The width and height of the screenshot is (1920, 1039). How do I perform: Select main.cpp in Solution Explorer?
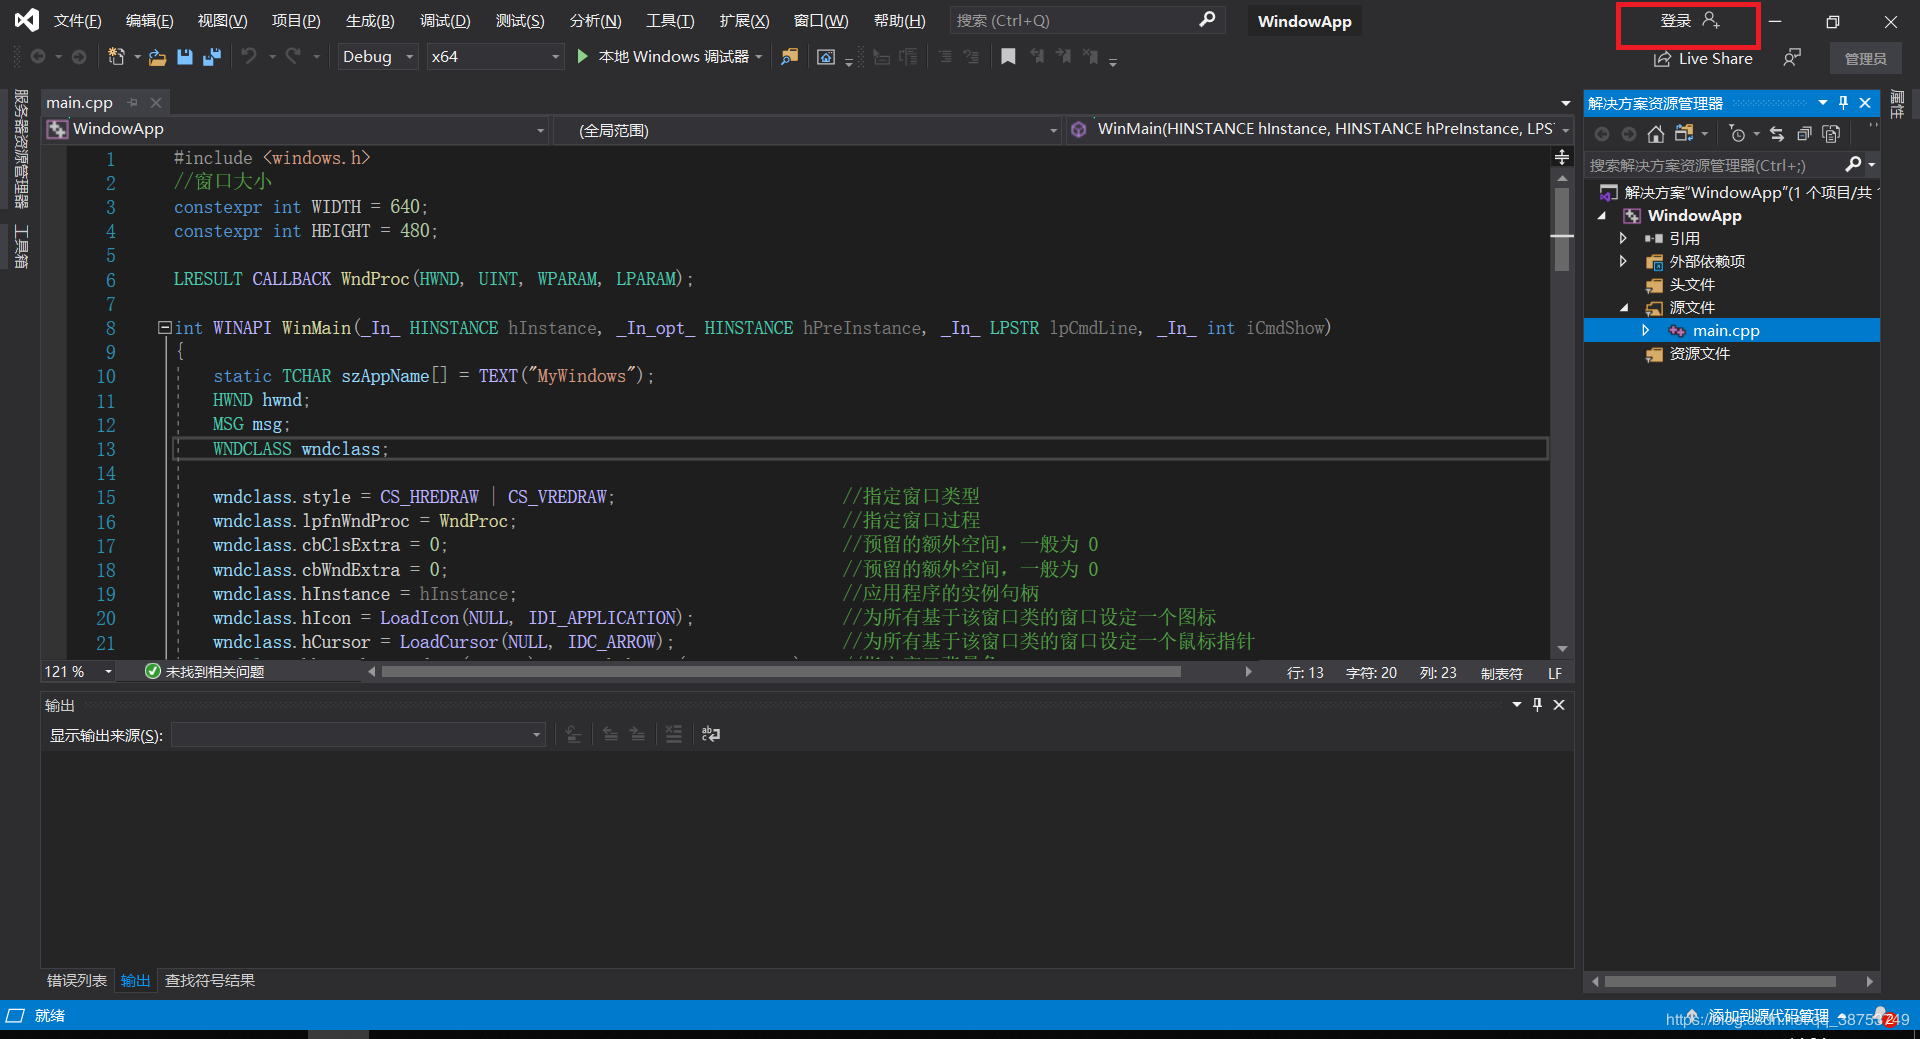click(1726, 331)
